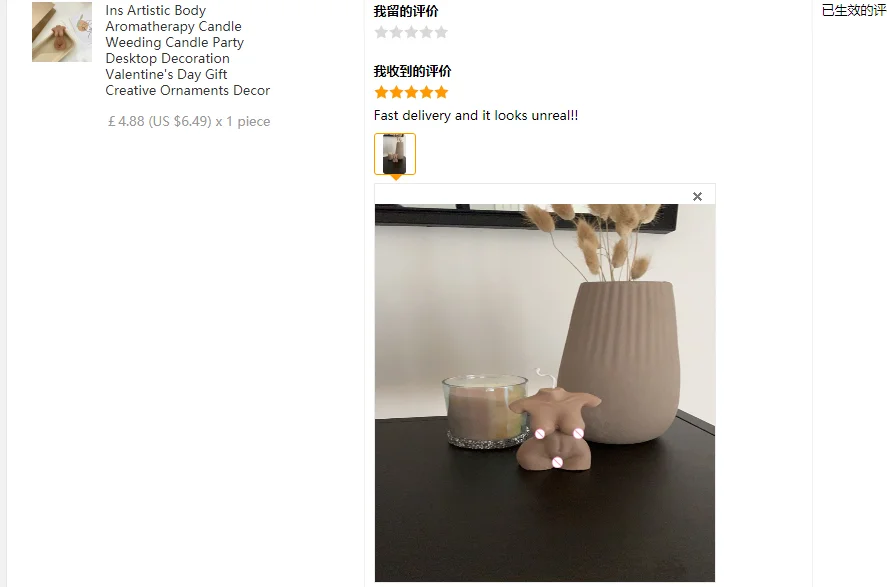Click the 我收到的评价 heading

412,71
